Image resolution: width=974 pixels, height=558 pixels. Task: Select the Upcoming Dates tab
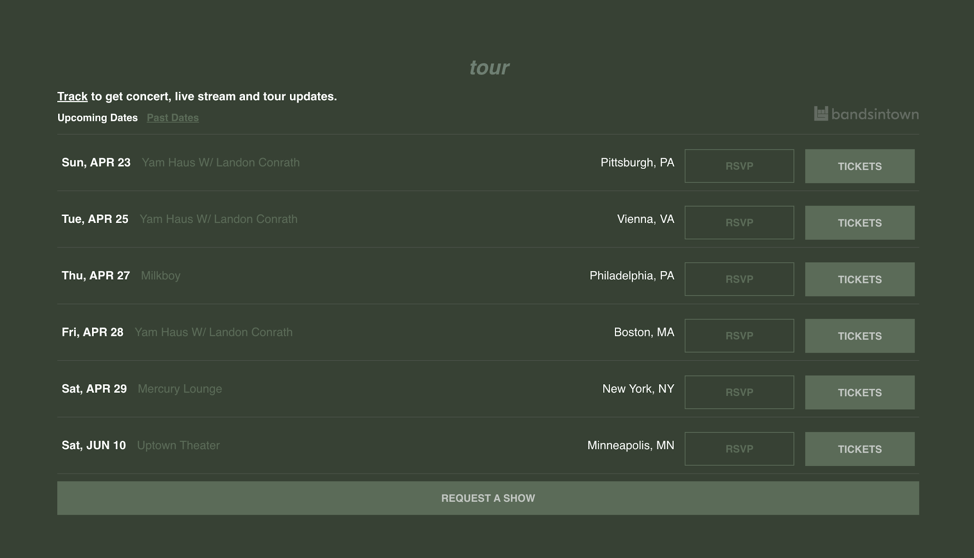[x=97, y=118]
